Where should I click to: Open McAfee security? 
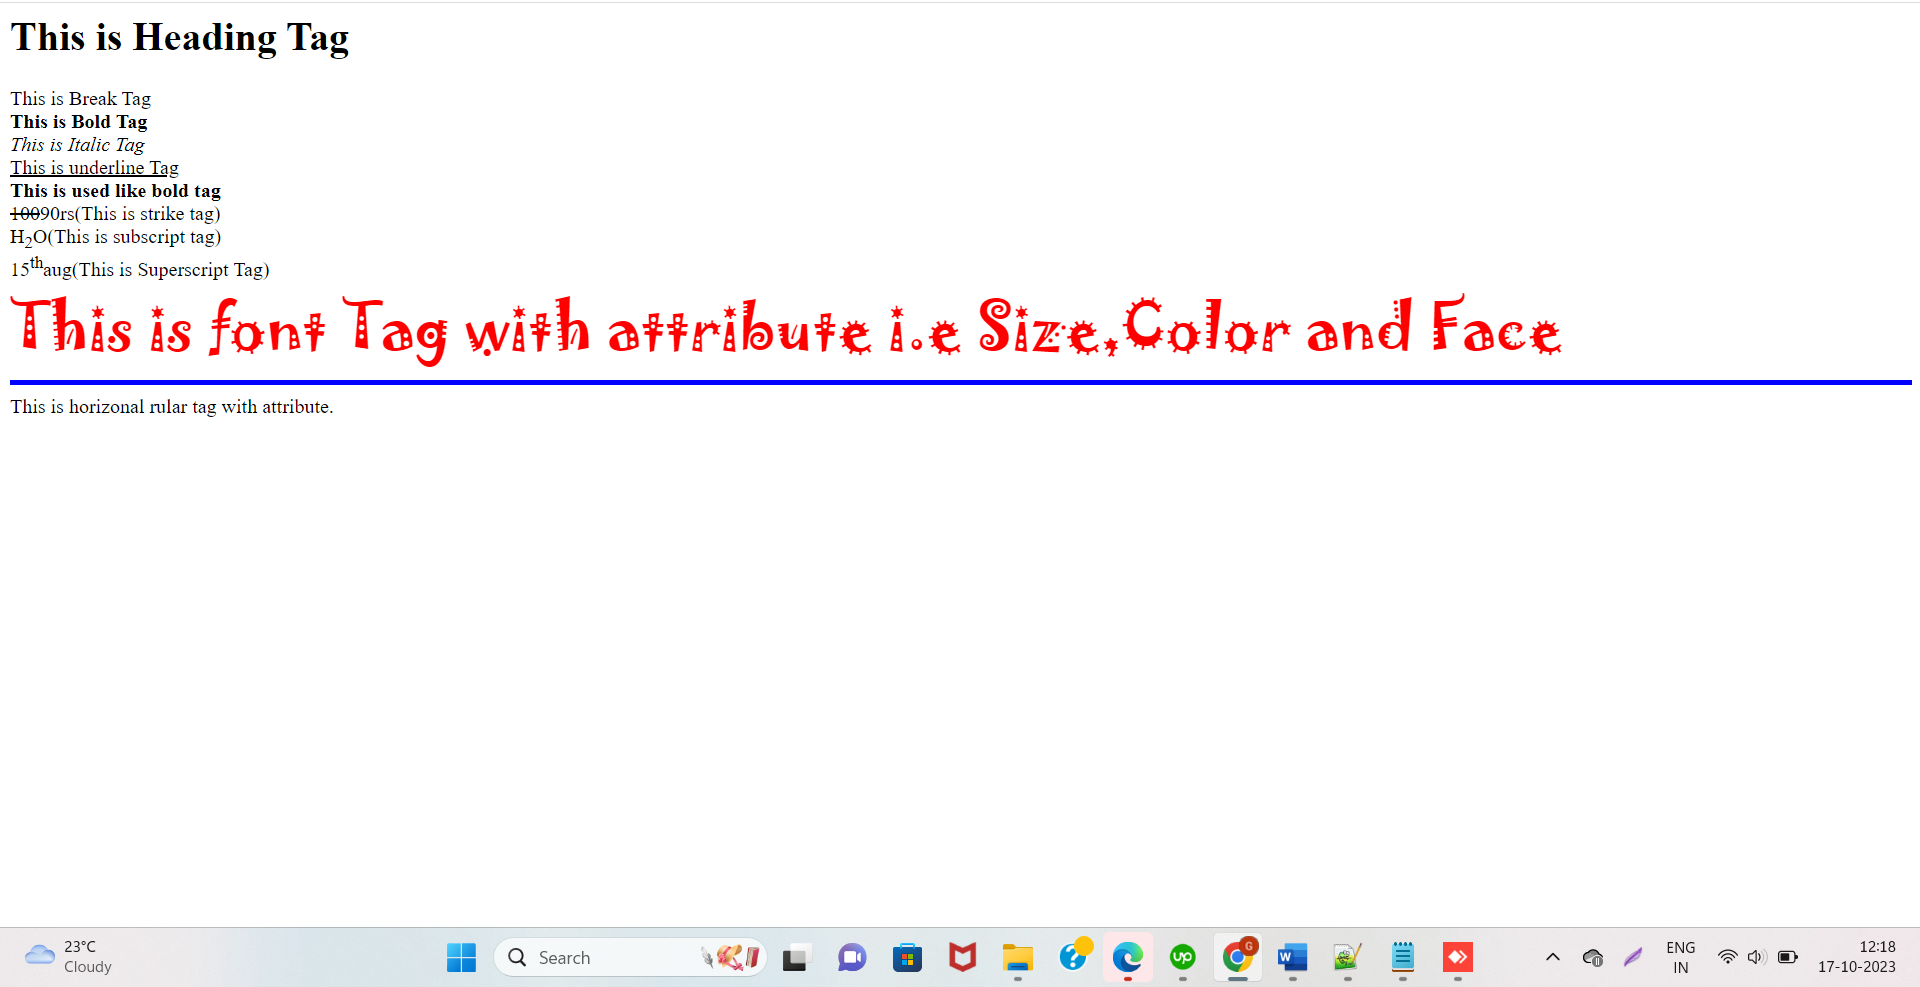click(x=962, y=957)
